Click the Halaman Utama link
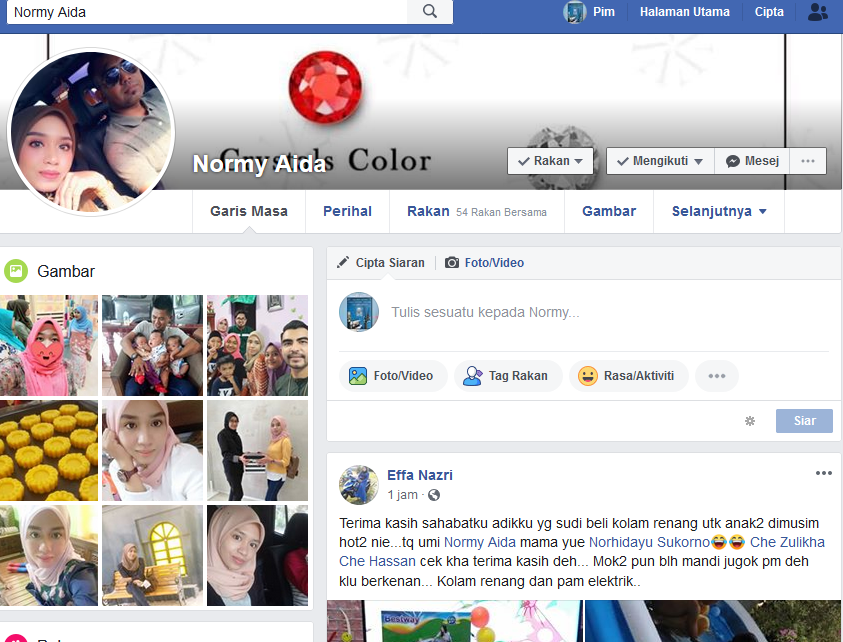The image size is (843, 642). pyautogui.click(x=685, y=12)
